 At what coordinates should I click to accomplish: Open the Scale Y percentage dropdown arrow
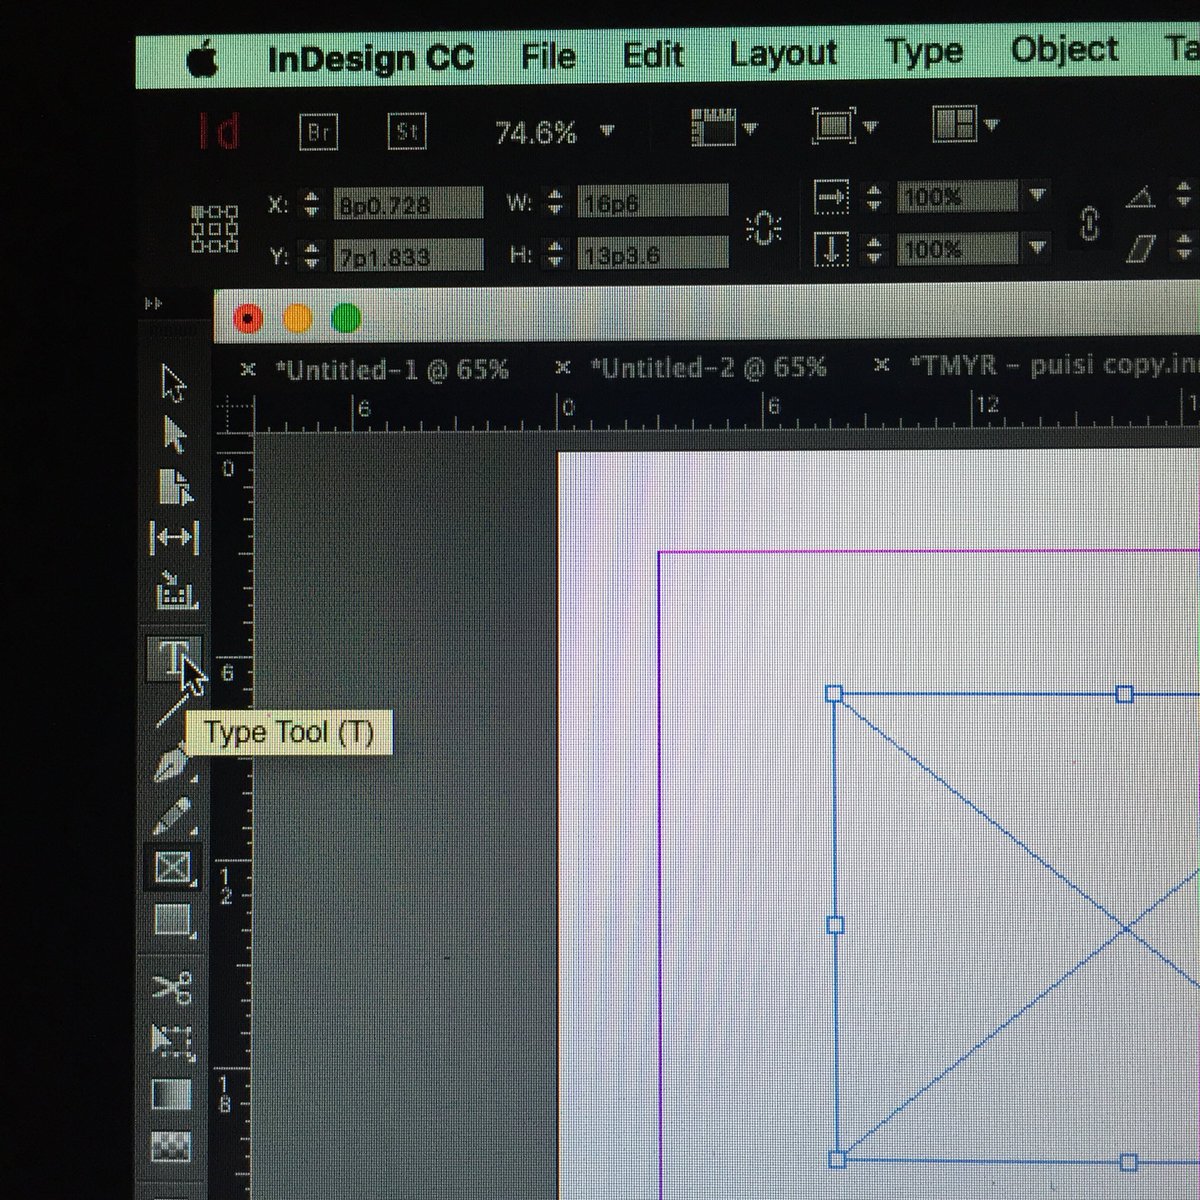pos(1037,246)
